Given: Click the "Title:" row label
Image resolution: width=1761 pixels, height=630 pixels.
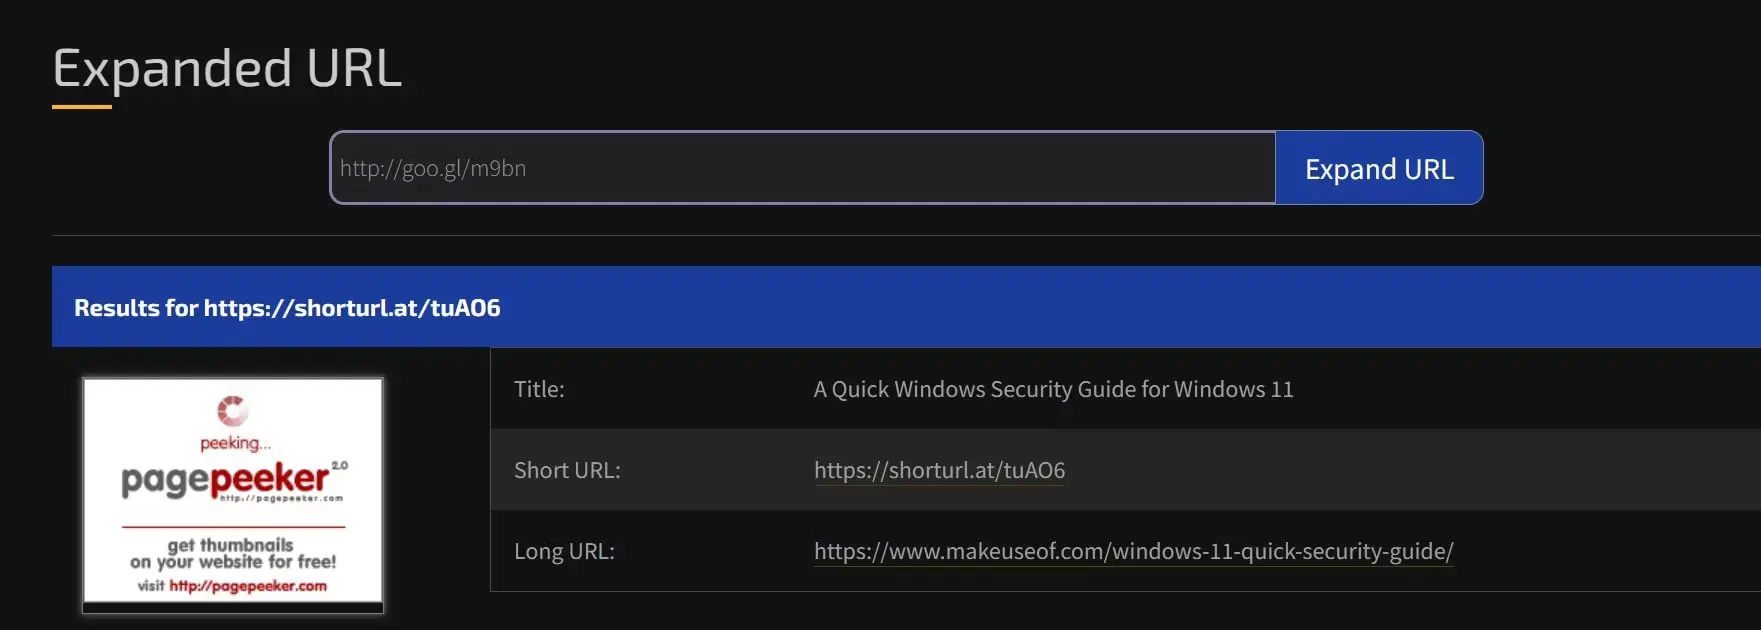Looking at the screenshot, I should click(x=539, y=389).
